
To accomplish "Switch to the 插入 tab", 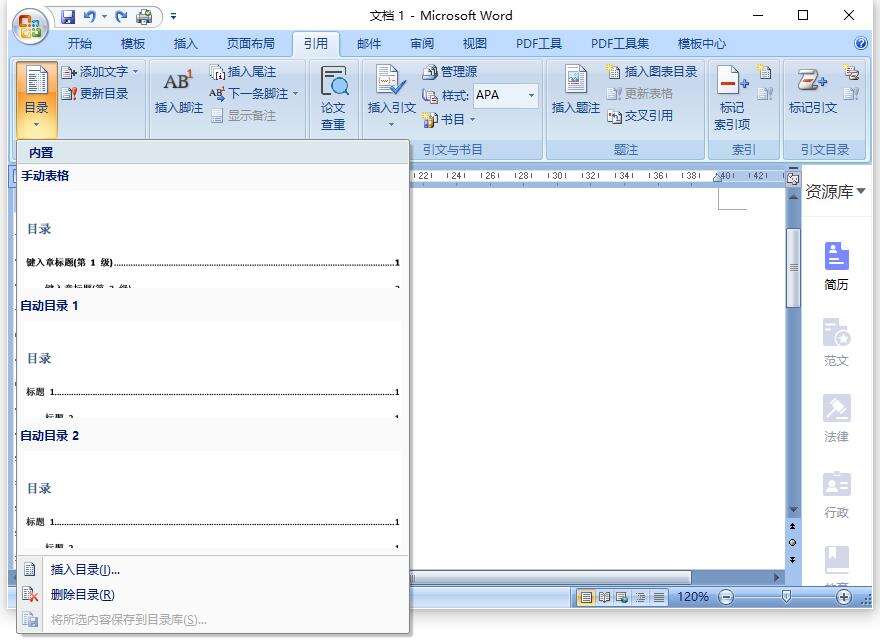I will click(186, 43).
